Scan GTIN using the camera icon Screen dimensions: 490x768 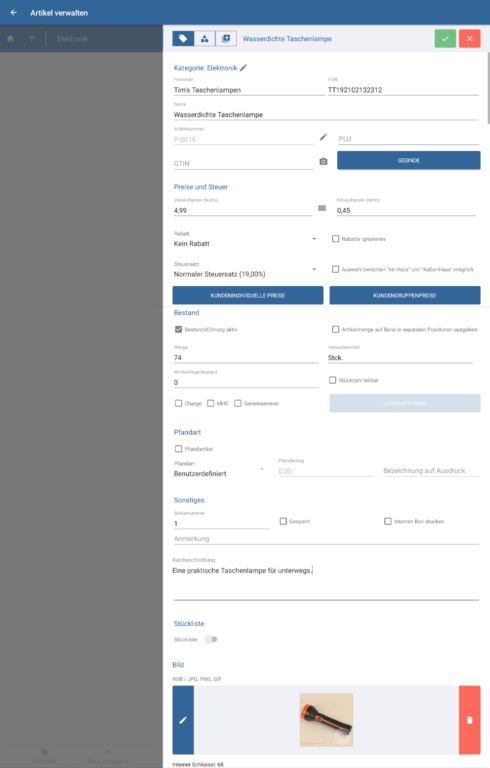[x=323, y=161]
